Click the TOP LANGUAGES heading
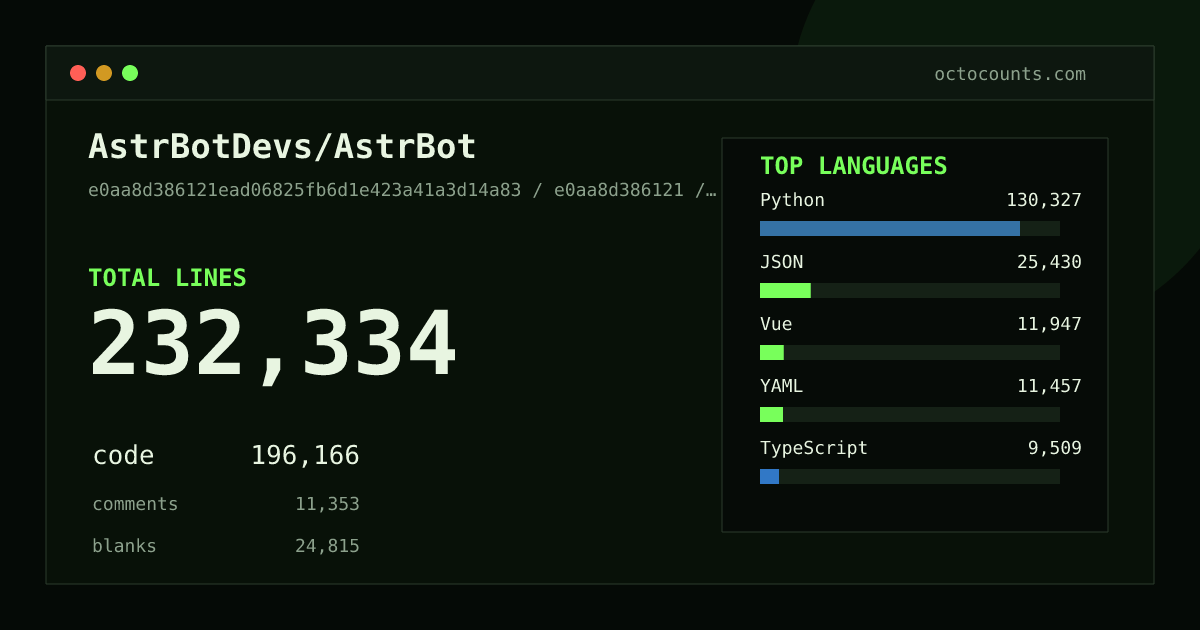This screenshot has width=1200, height=630. pyautogui.click(x=854, y=166)
